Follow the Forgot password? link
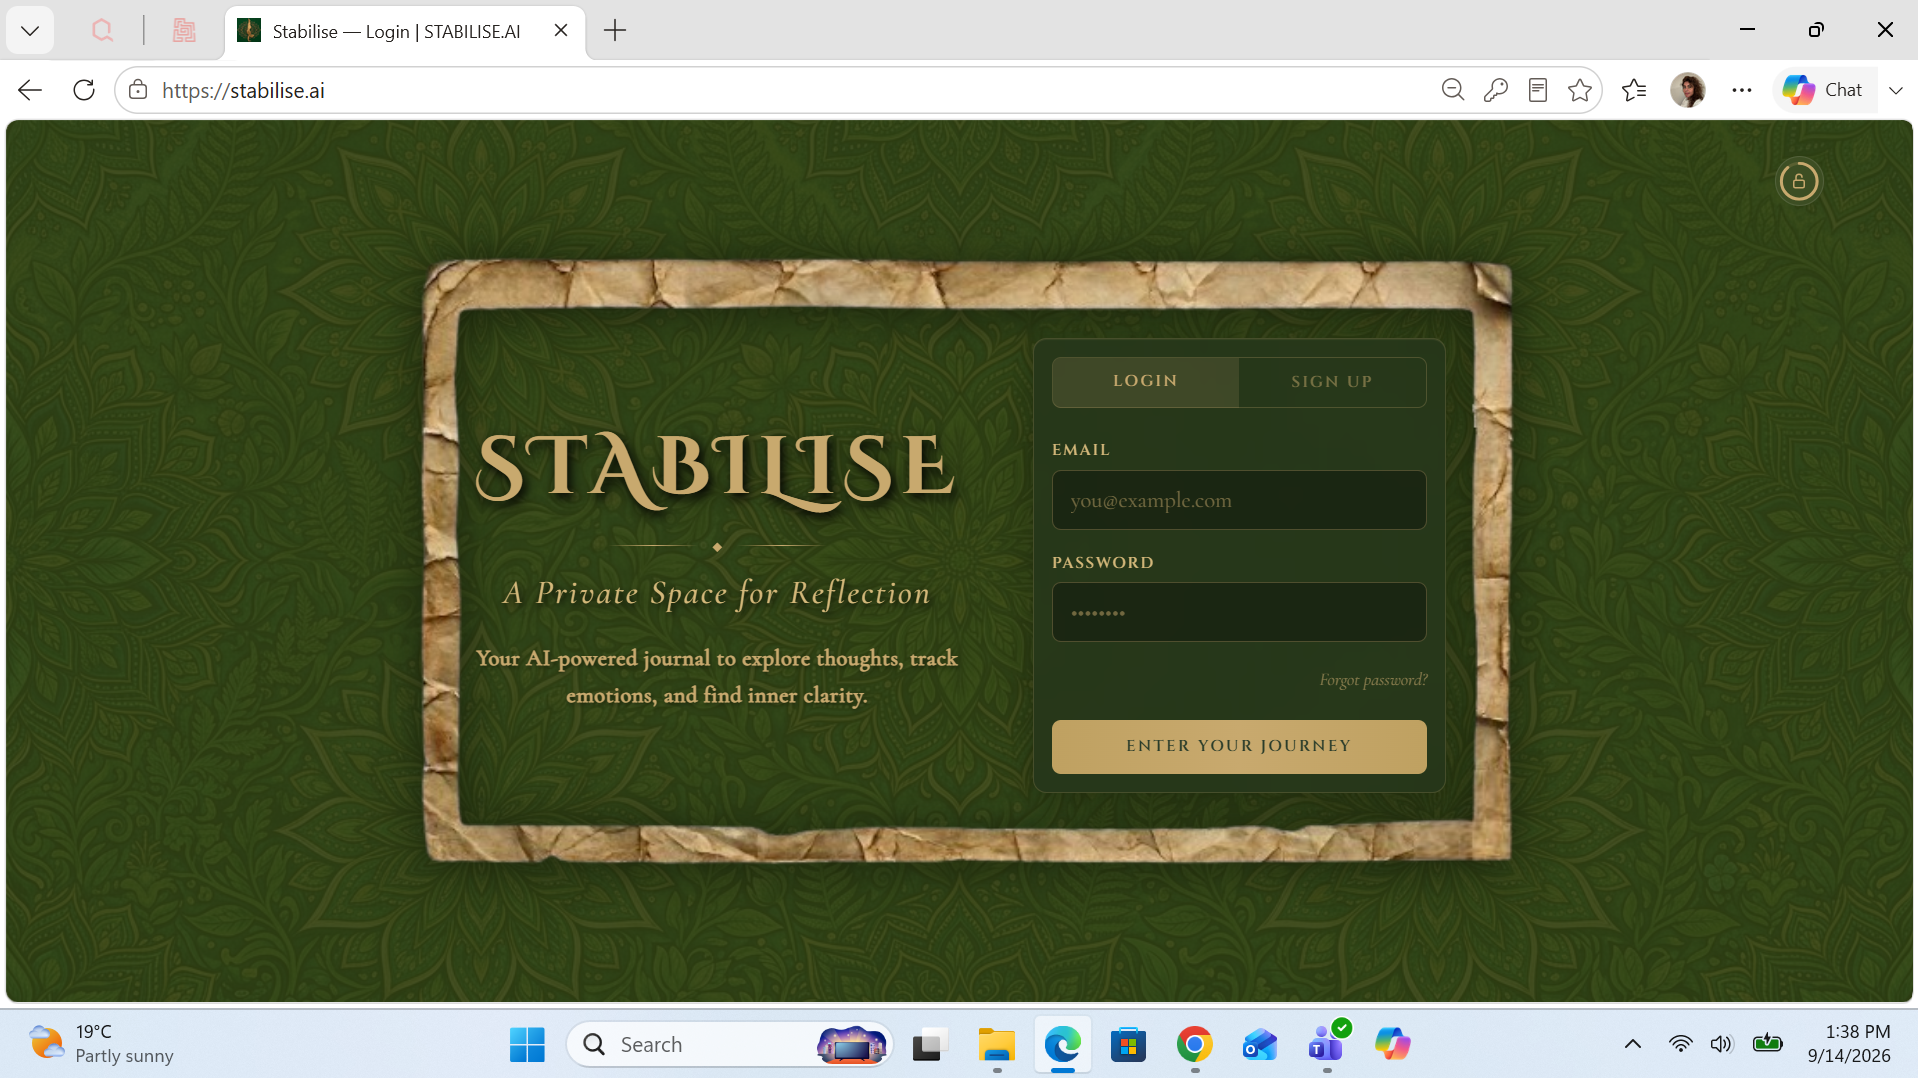 [1373, 680]
